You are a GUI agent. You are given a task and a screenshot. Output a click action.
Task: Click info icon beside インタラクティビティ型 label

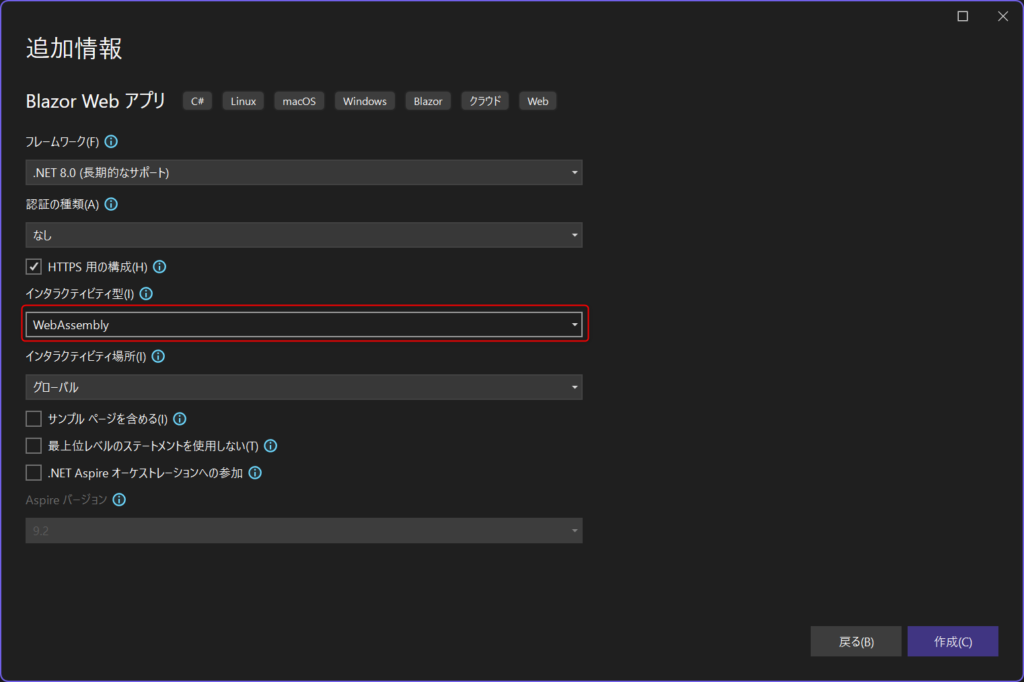[146, 294]
